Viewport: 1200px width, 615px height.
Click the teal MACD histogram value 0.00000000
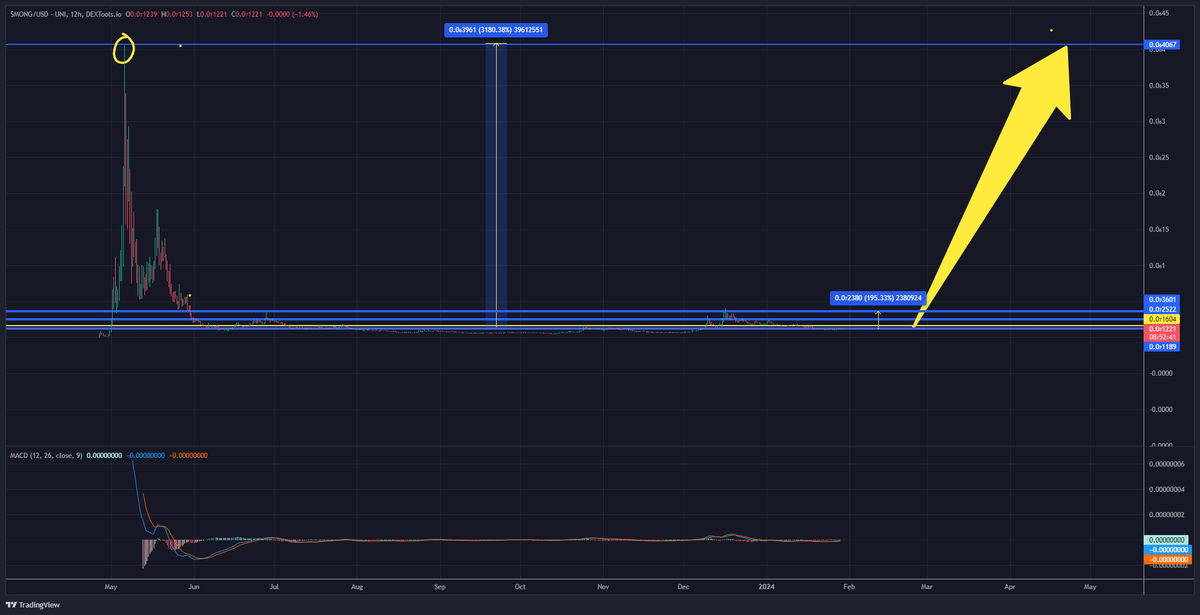105,455
